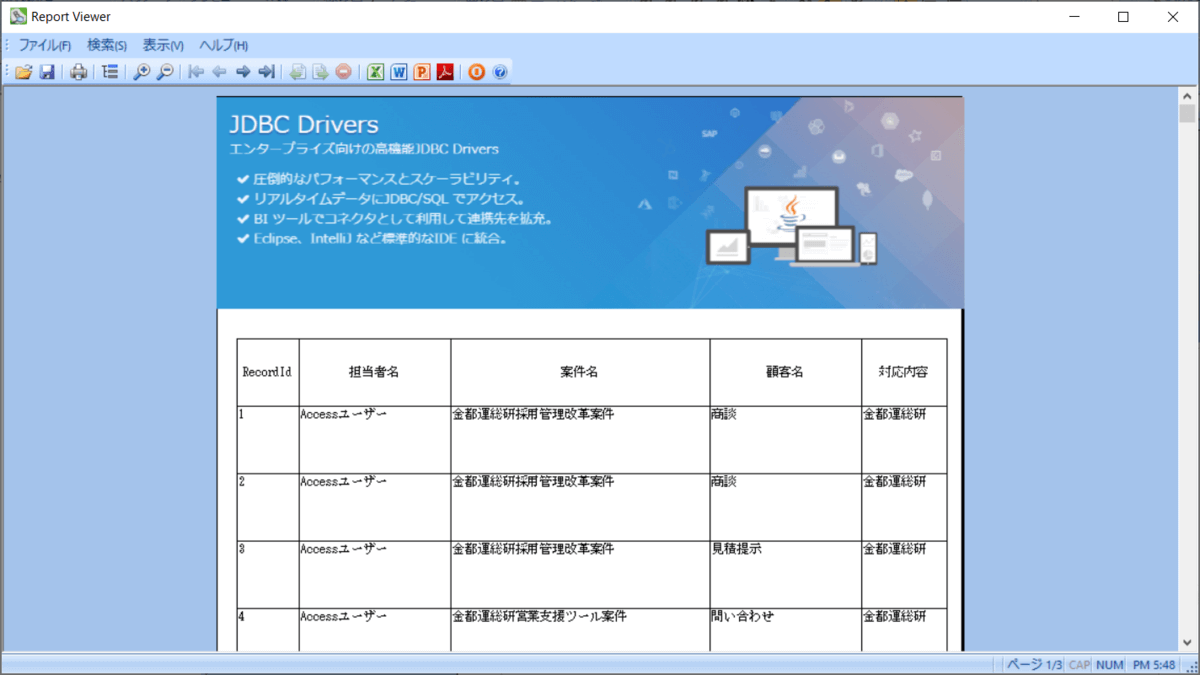
Task: Click the 案件名 column header
Action: (x=580, y=372)
